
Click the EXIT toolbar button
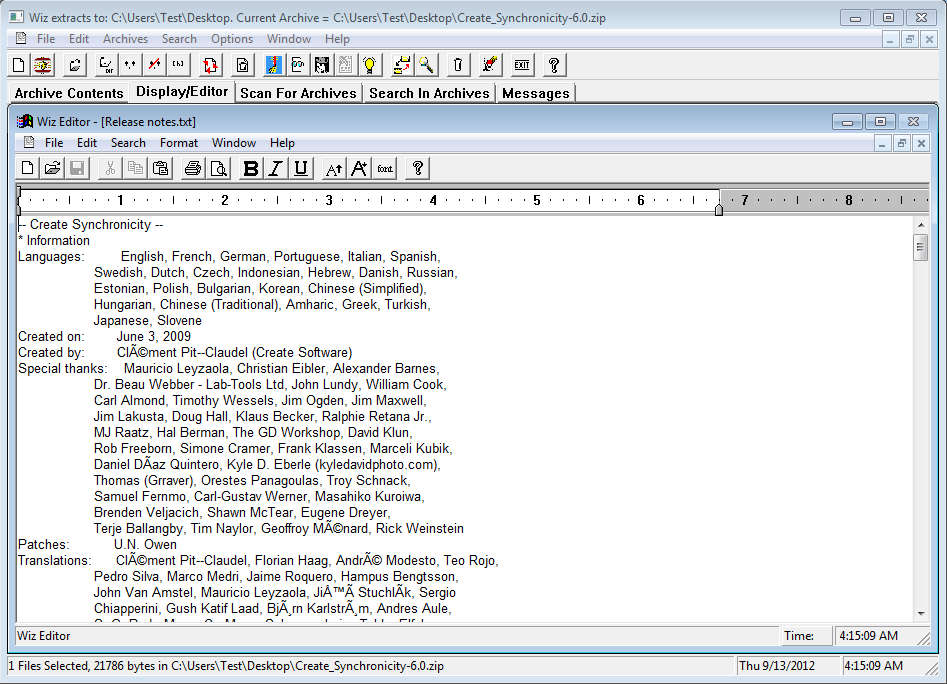click(521, 65)
